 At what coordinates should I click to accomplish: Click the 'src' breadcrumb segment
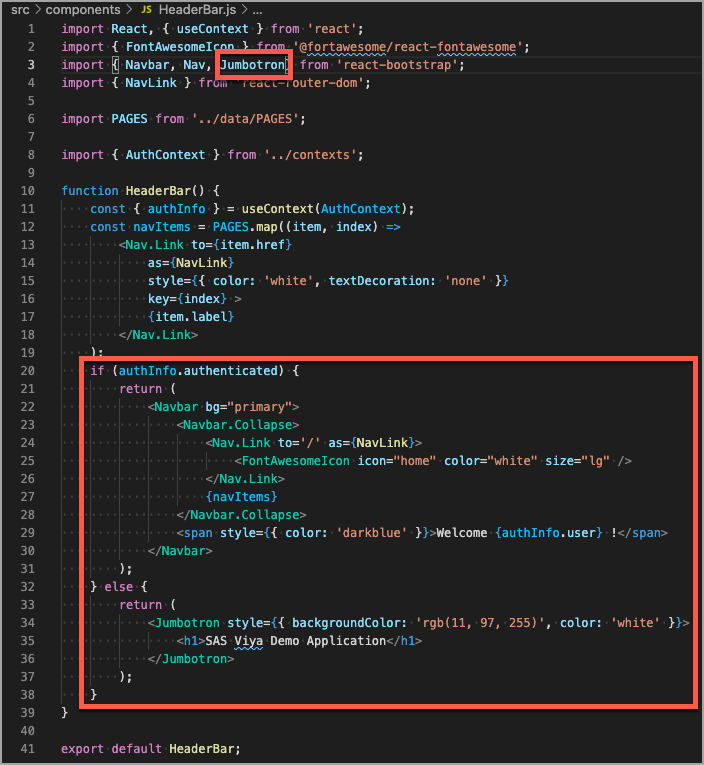(x=20, y=9)
